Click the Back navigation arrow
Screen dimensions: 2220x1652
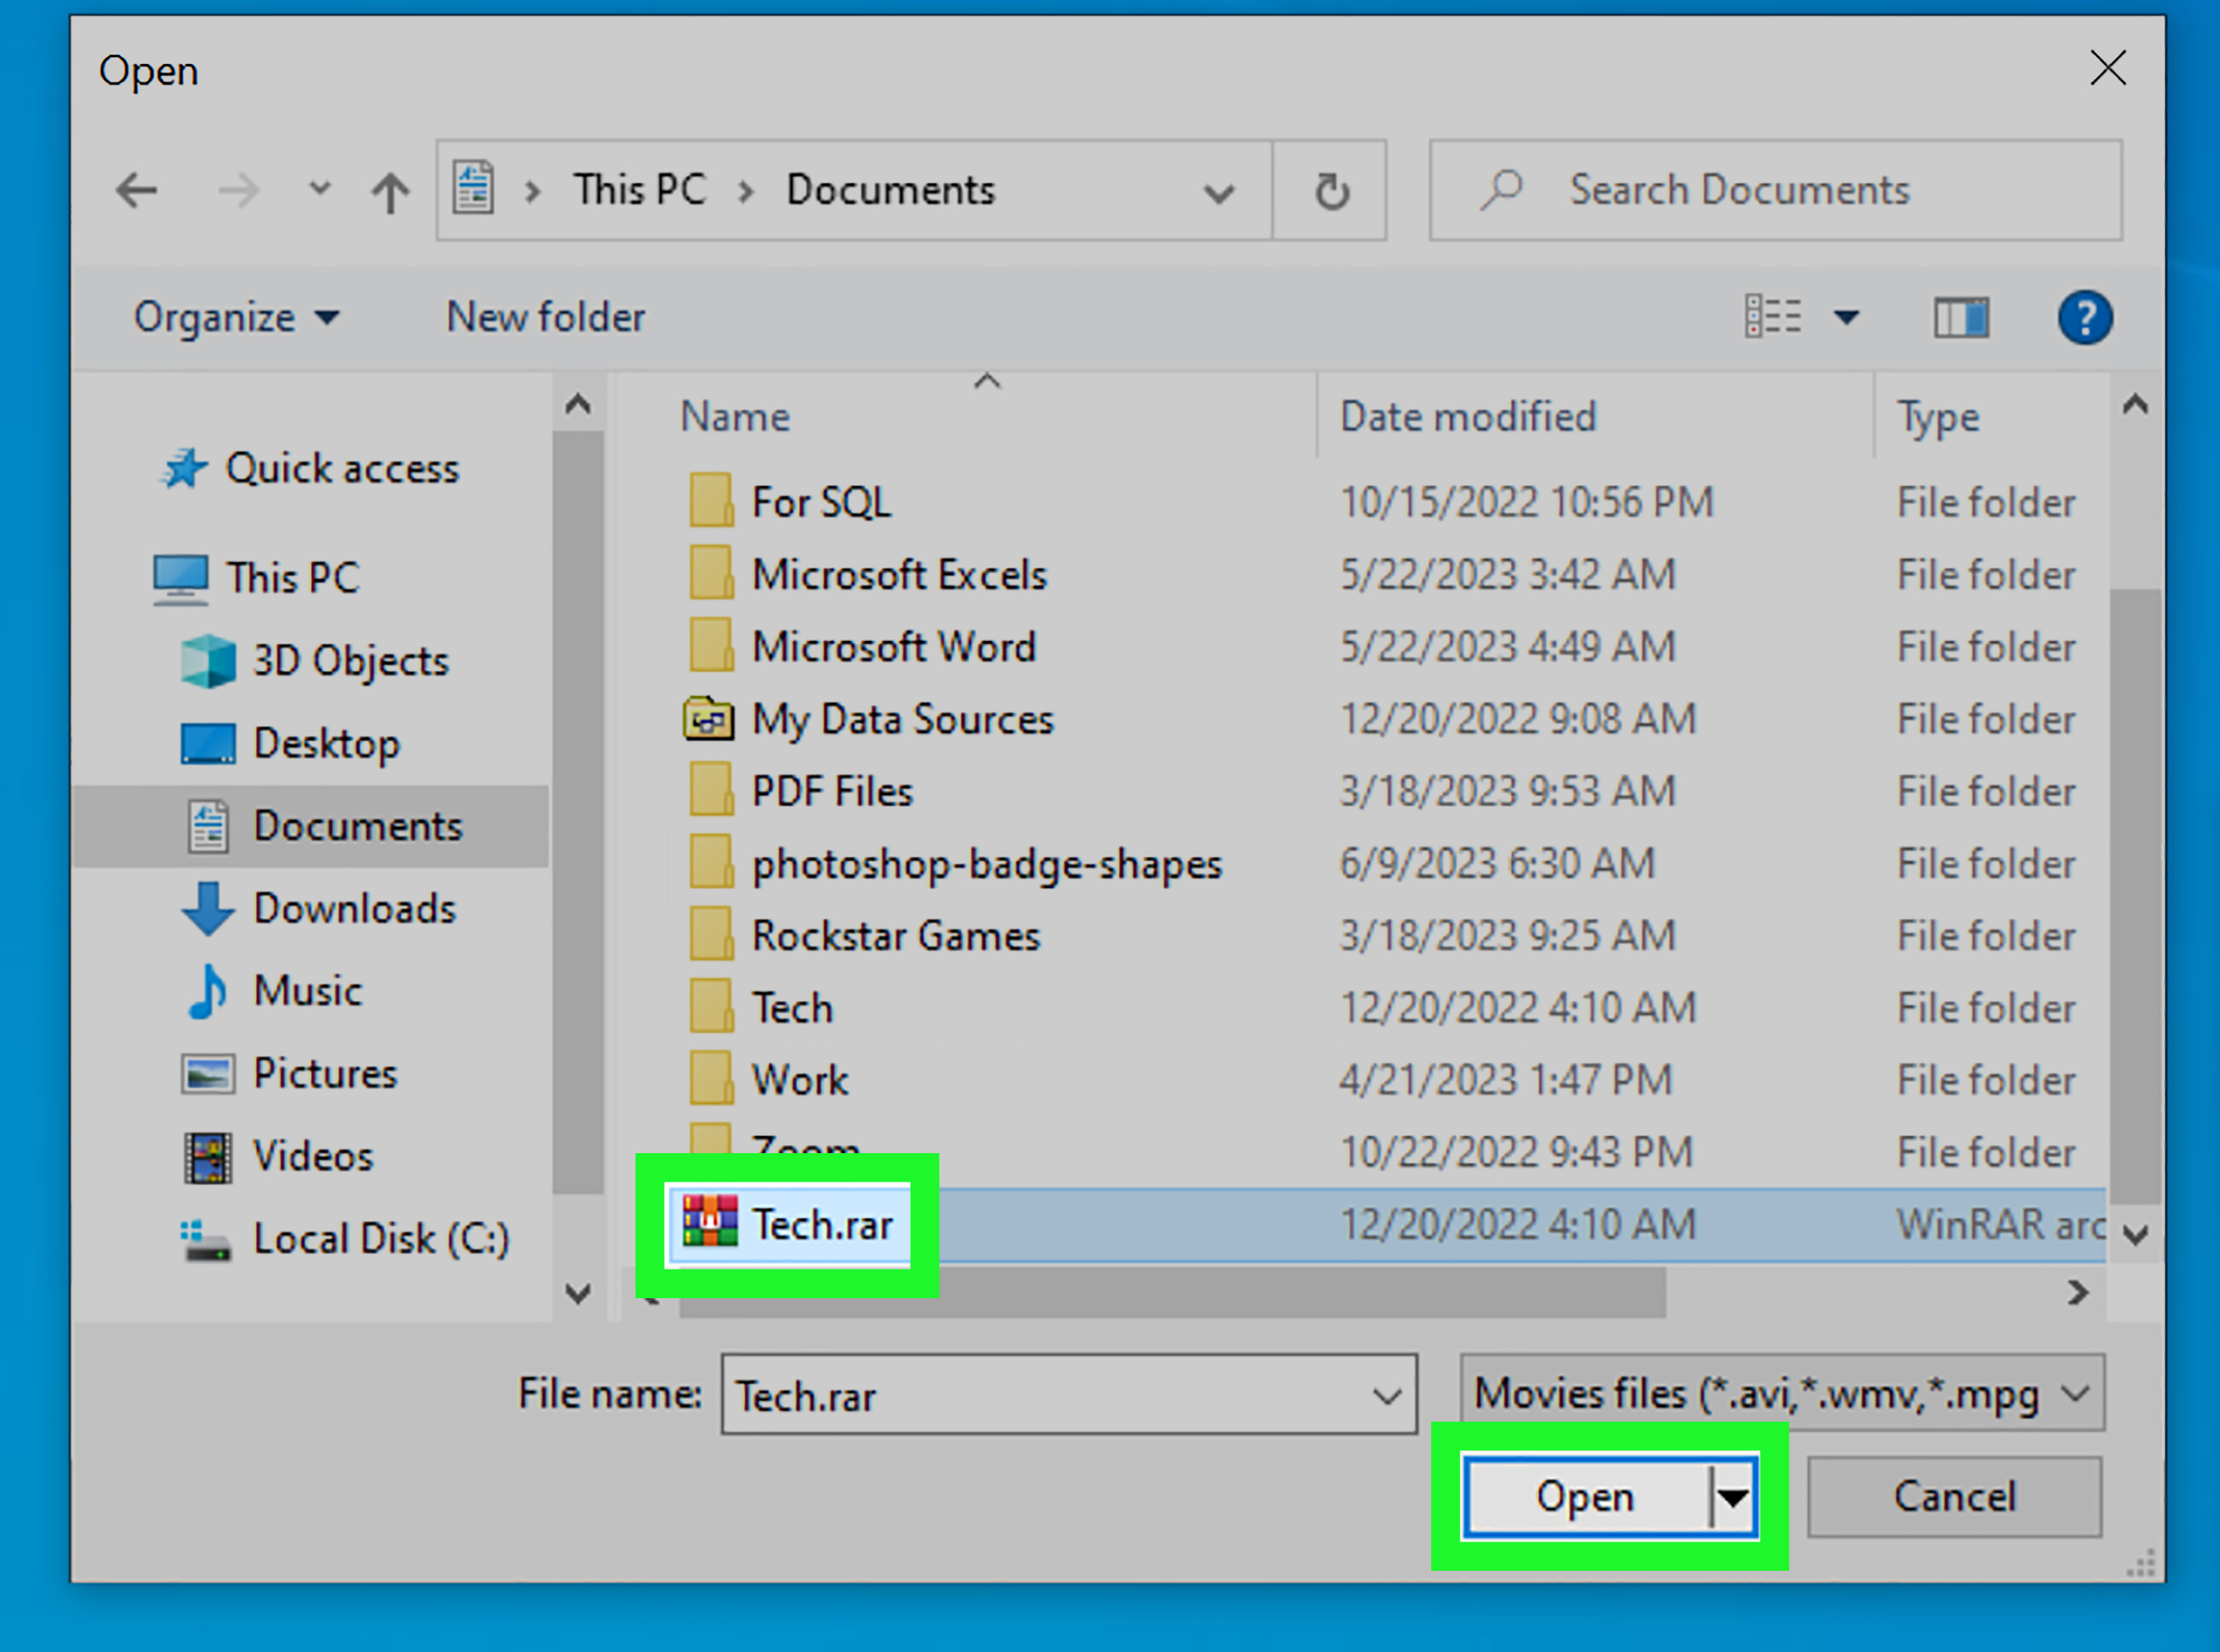pos(137,190)
